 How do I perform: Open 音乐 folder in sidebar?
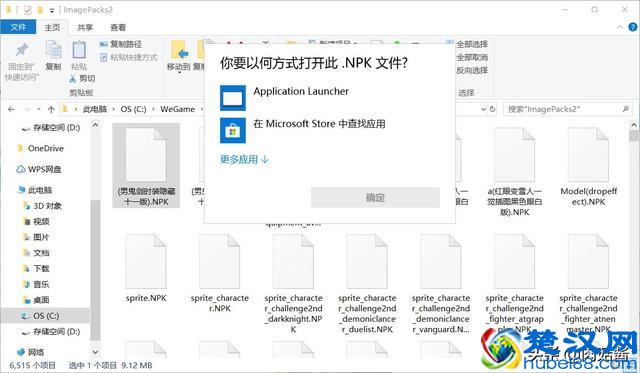(x=36, y=284)
